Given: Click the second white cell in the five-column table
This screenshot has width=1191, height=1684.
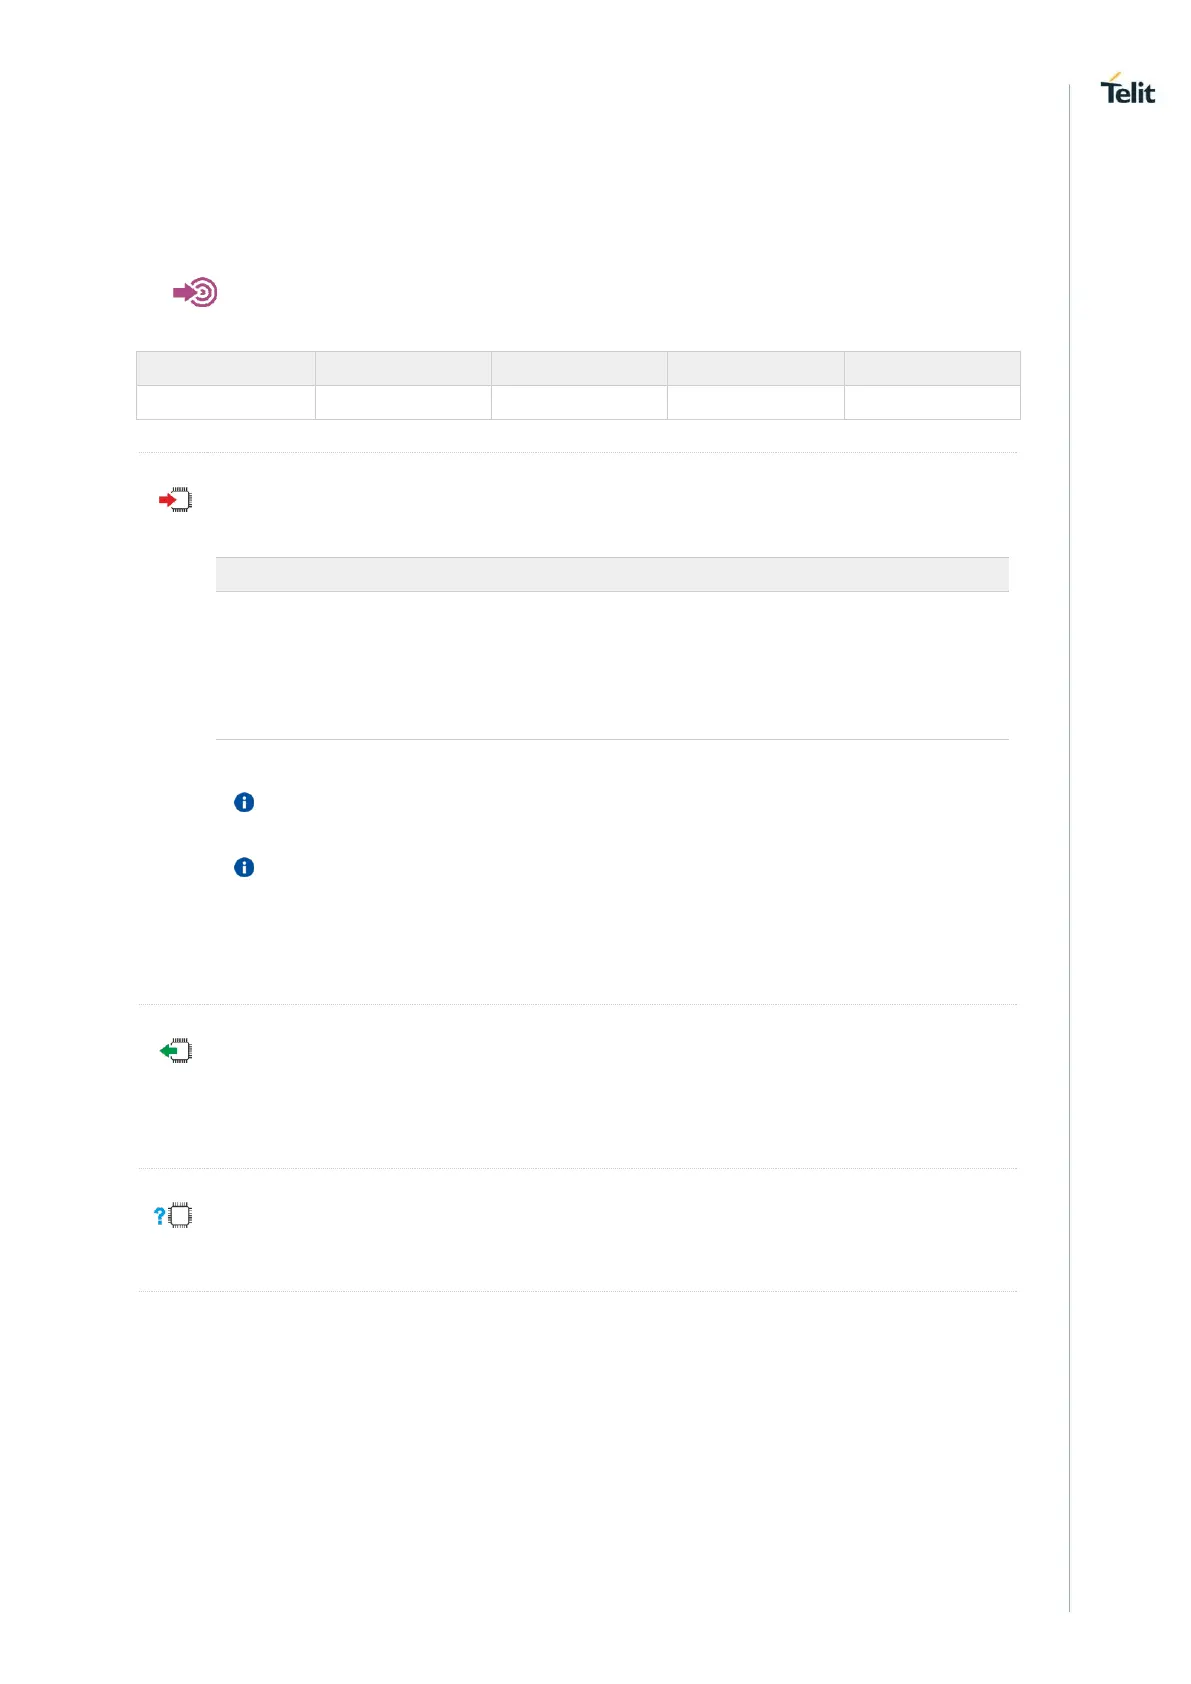Looking at the screenshot, I should (403, 402).
